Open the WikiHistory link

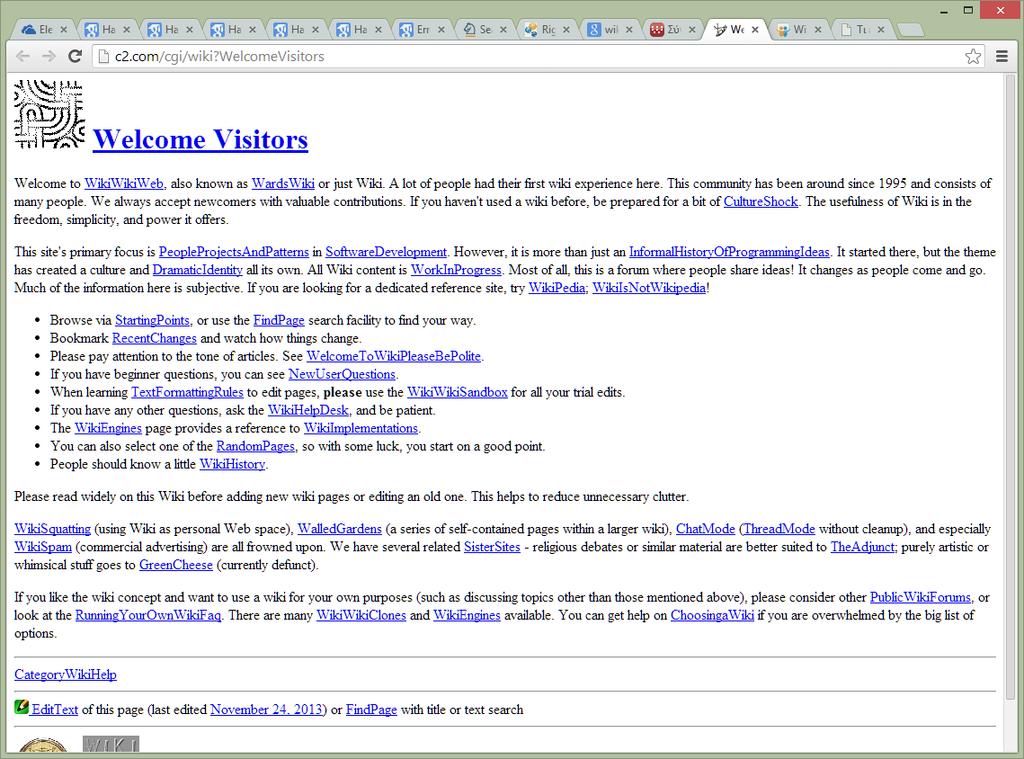point(232,464)
